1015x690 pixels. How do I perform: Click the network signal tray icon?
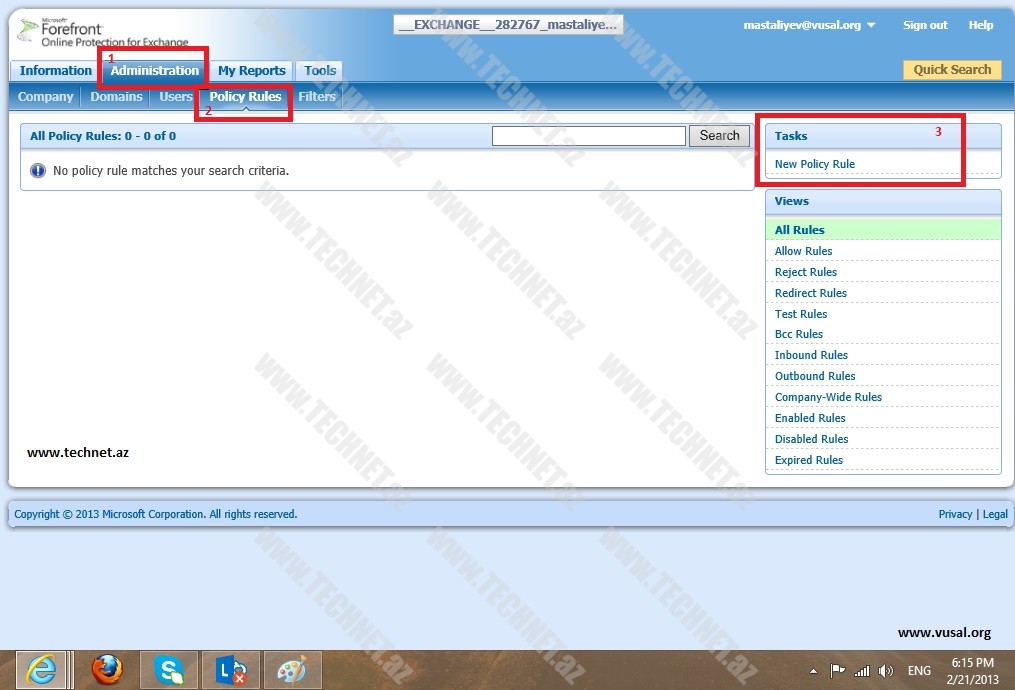tap(861, 671)
